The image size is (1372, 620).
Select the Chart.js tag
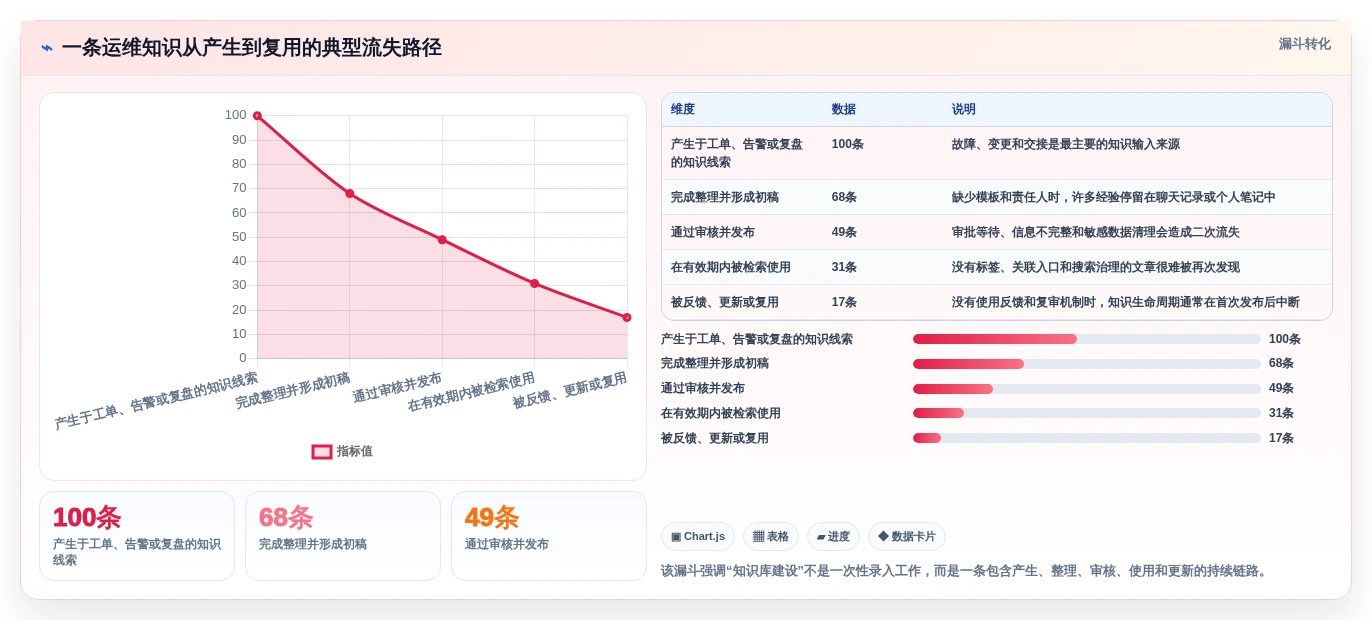(698, 537)
